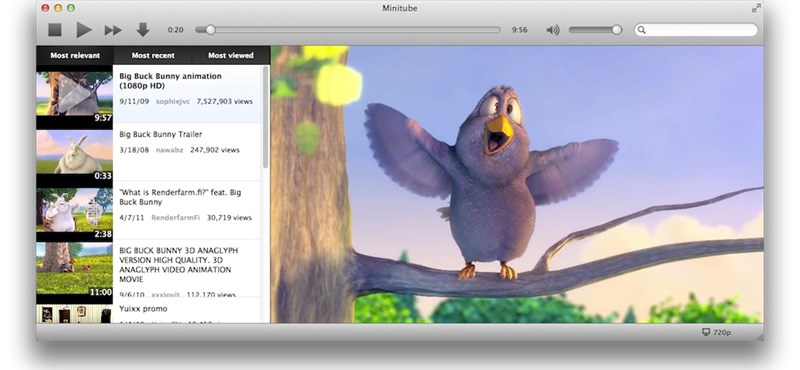The image size is (800, 370).
Task: Select the title 'Big Buck Bunny animation (1080p HD)'
Action: [x=170, y=81]
